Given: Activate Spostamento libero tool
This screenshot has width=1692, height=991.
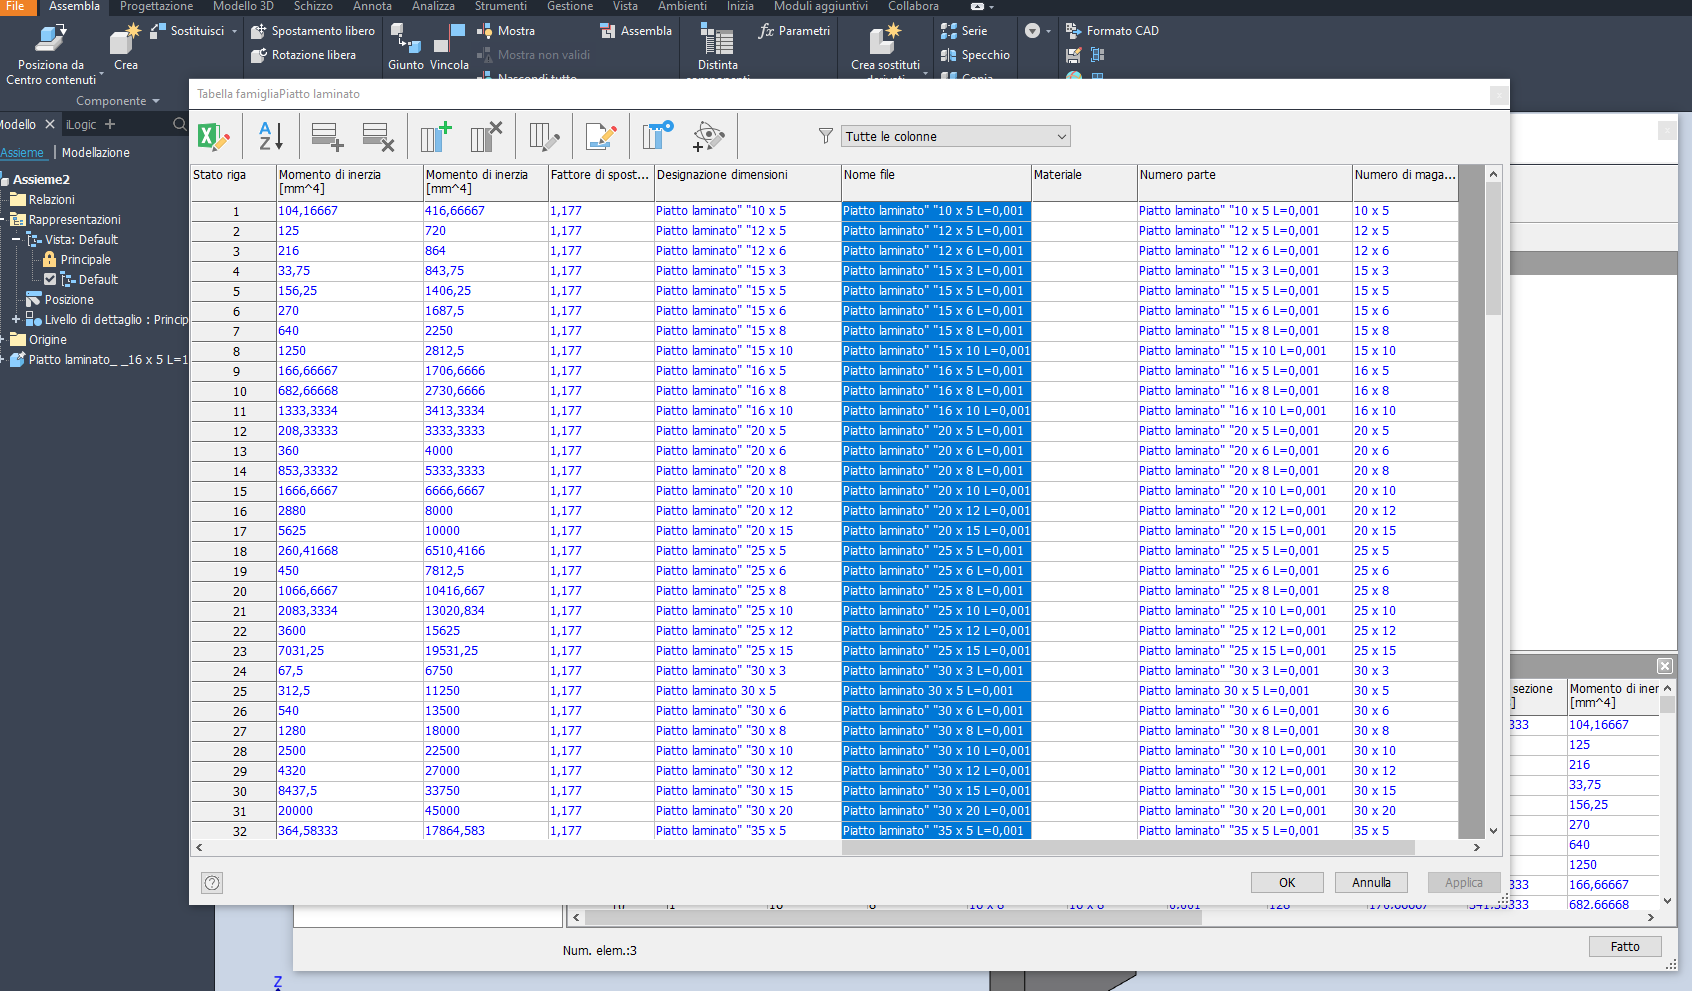Looking at the screenshot, I should [x=313, y=31].
